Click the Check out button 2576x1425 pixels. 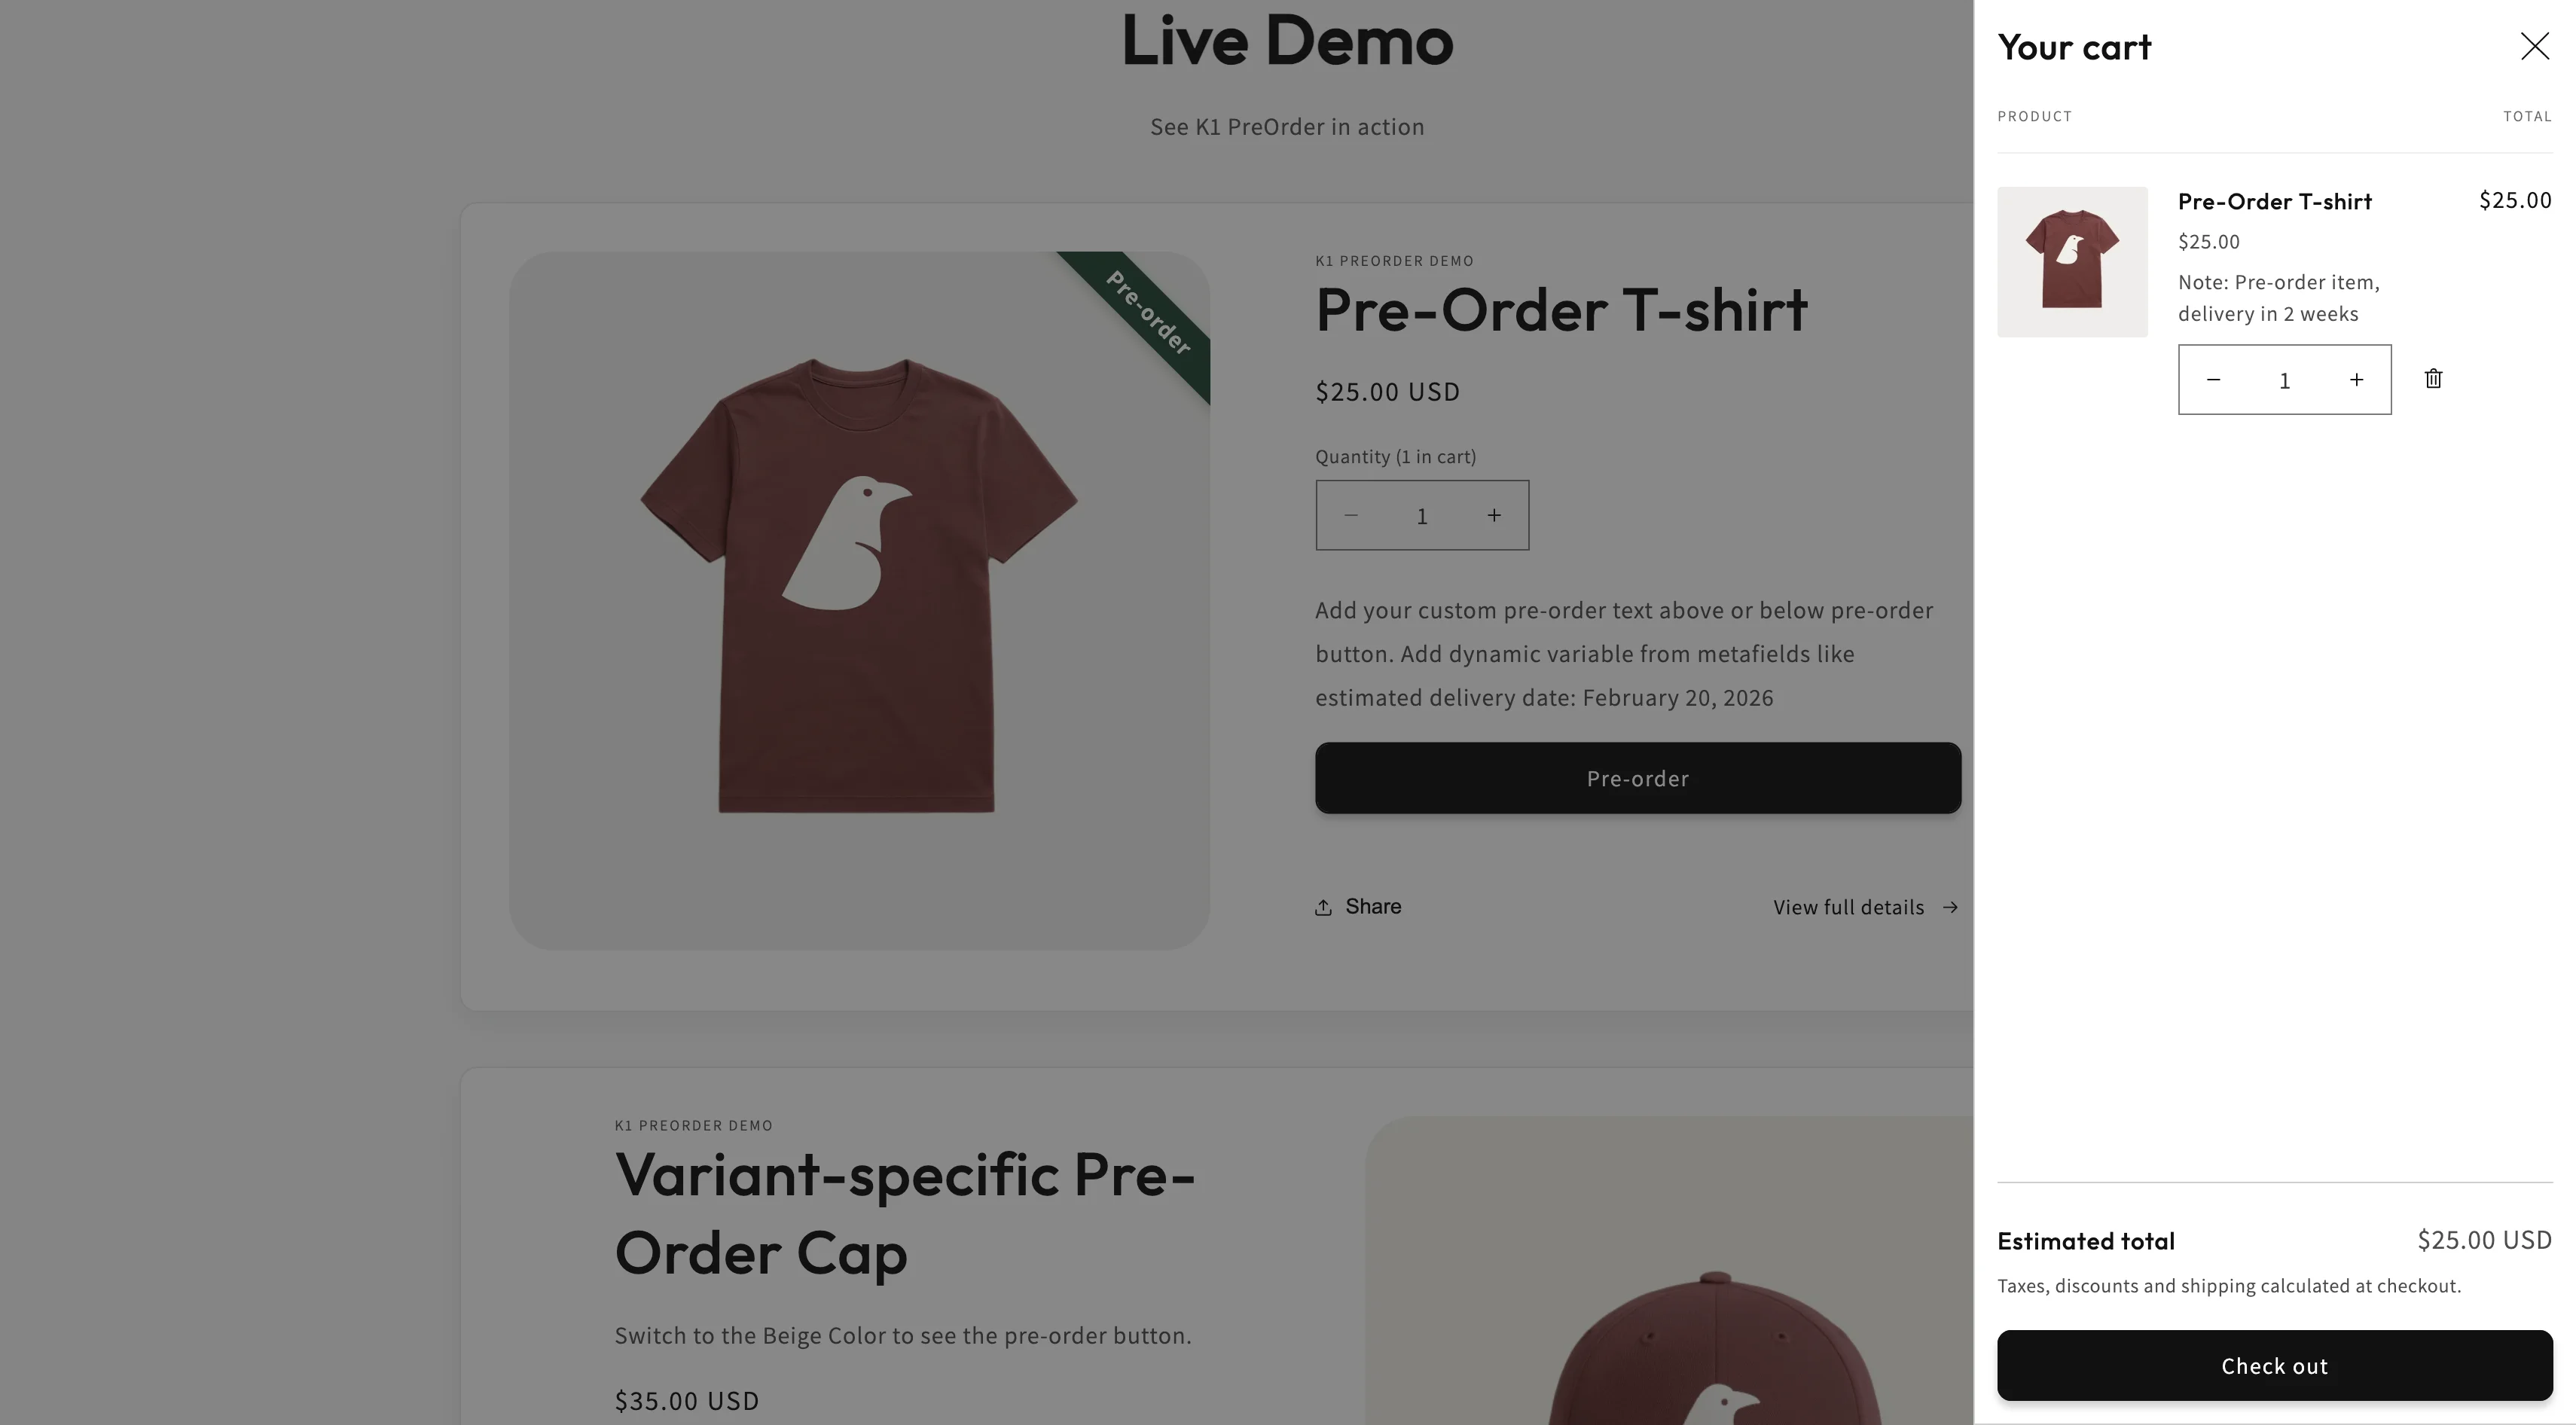(2274, 1365)
